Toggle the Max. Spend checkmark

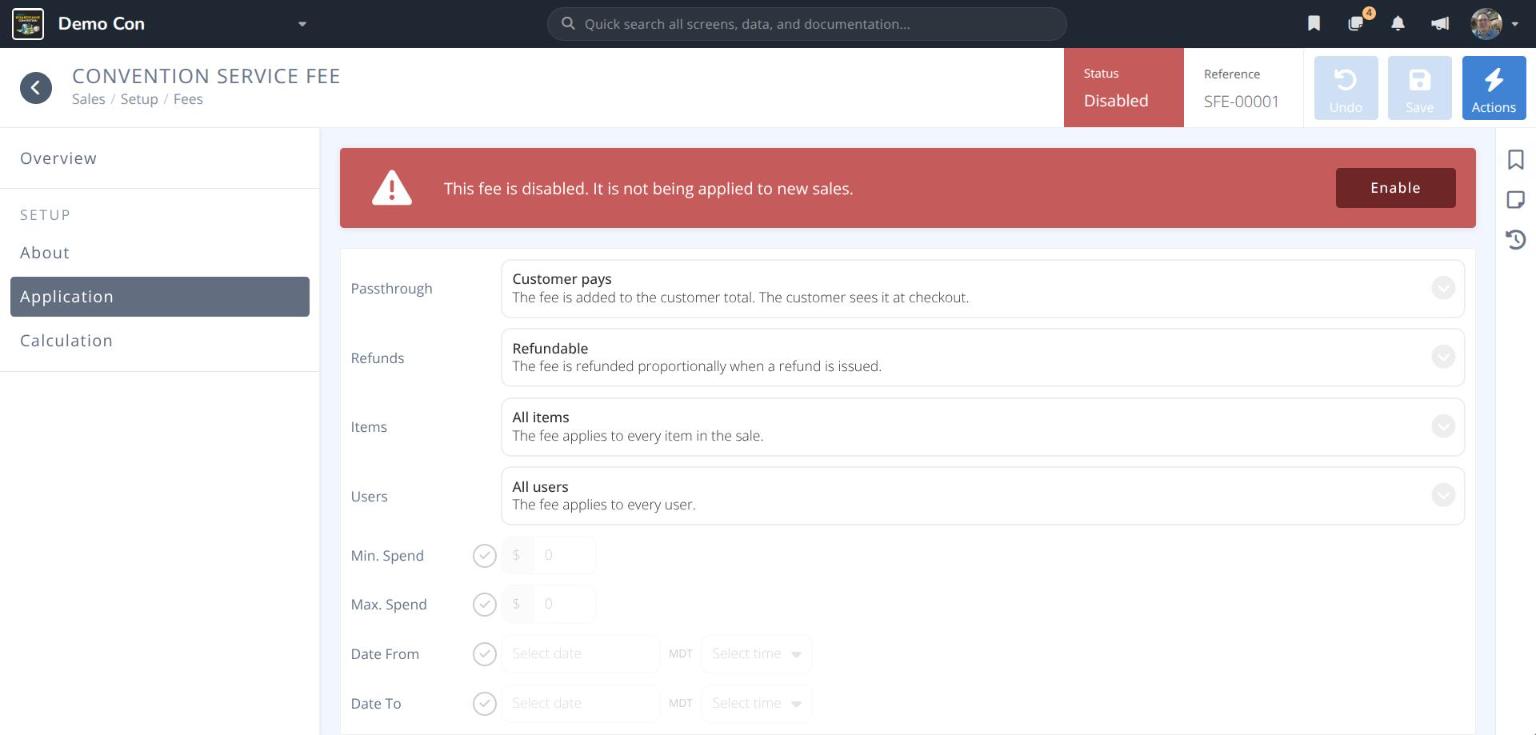(484, 605)
